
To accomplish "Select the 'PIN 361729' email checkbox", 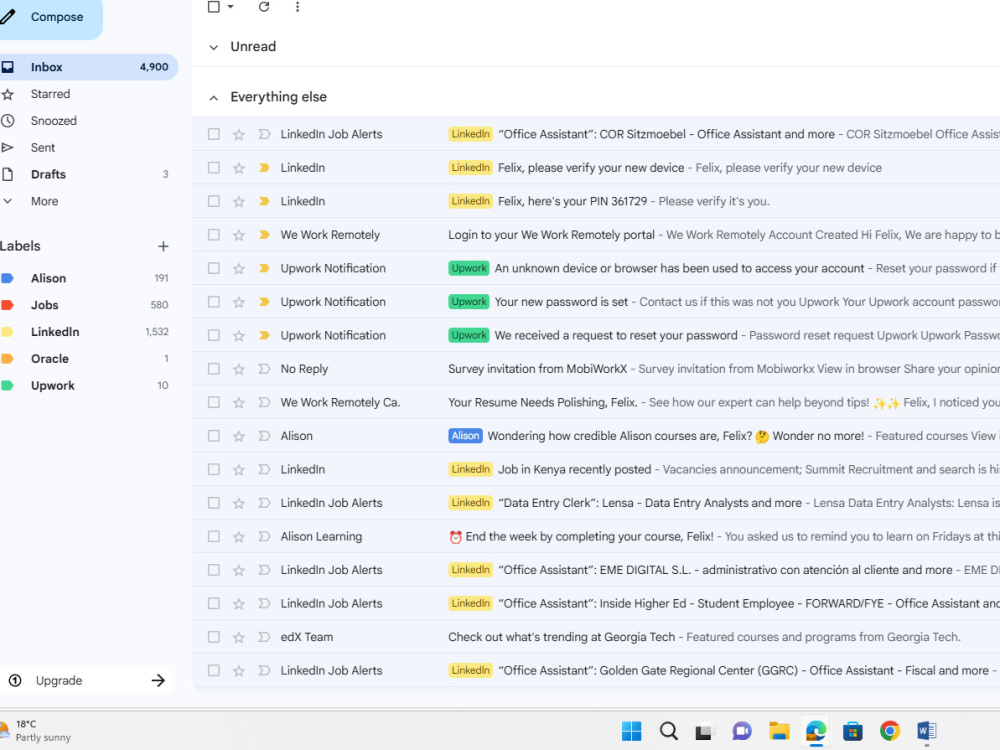I will 214,201.
